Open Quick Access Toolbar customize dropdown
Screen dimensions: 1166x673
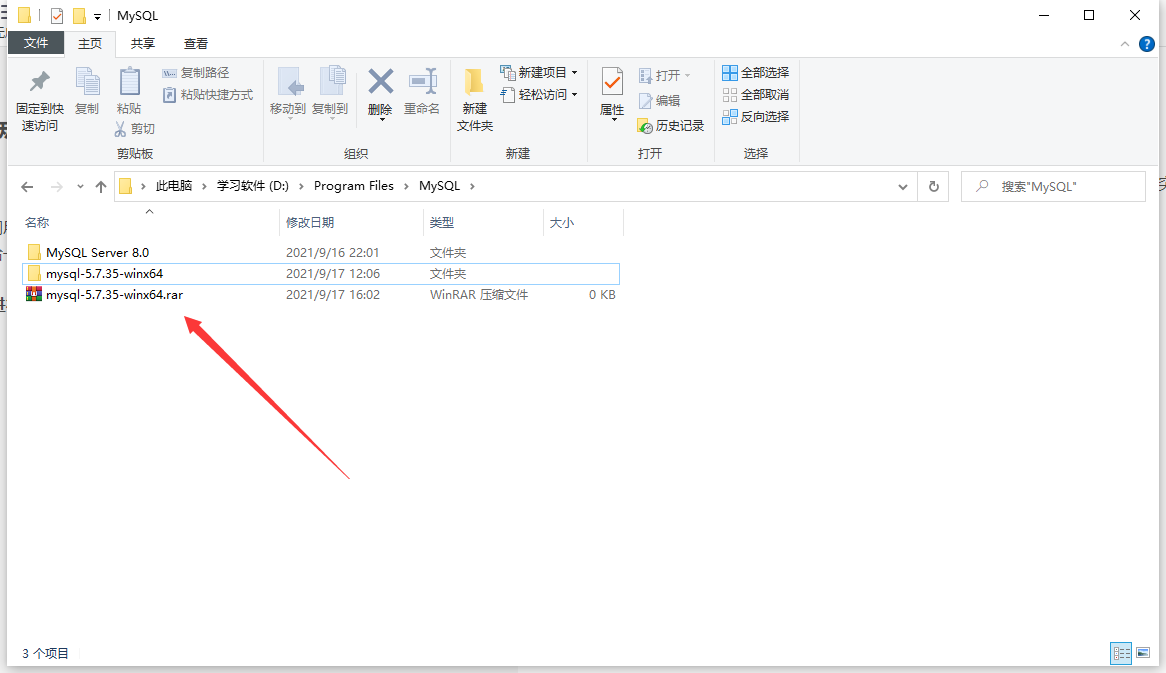[97, 16]
